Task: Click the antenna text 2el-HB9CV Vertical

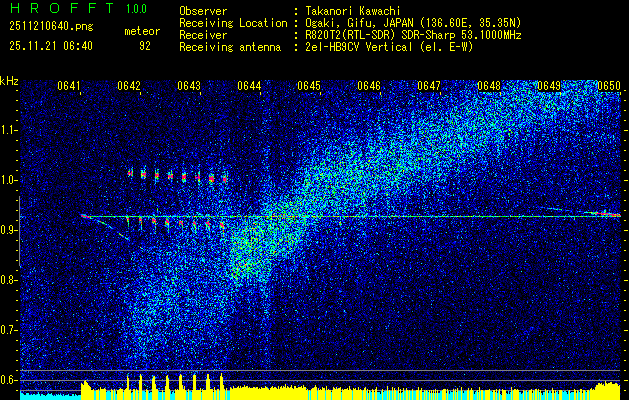Action: pyautogui.click(x=359, y=47)
